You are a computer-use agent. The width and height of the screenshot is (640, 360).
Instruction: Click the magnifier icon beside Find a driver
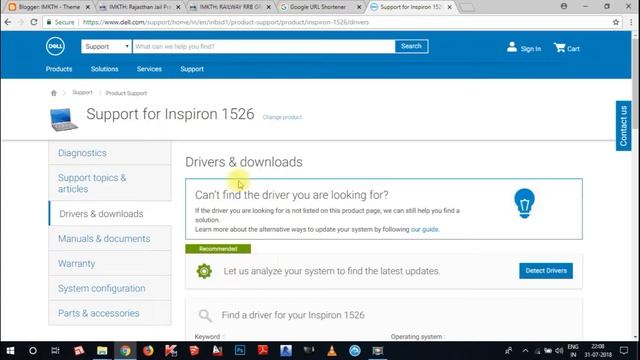point(205,315)
